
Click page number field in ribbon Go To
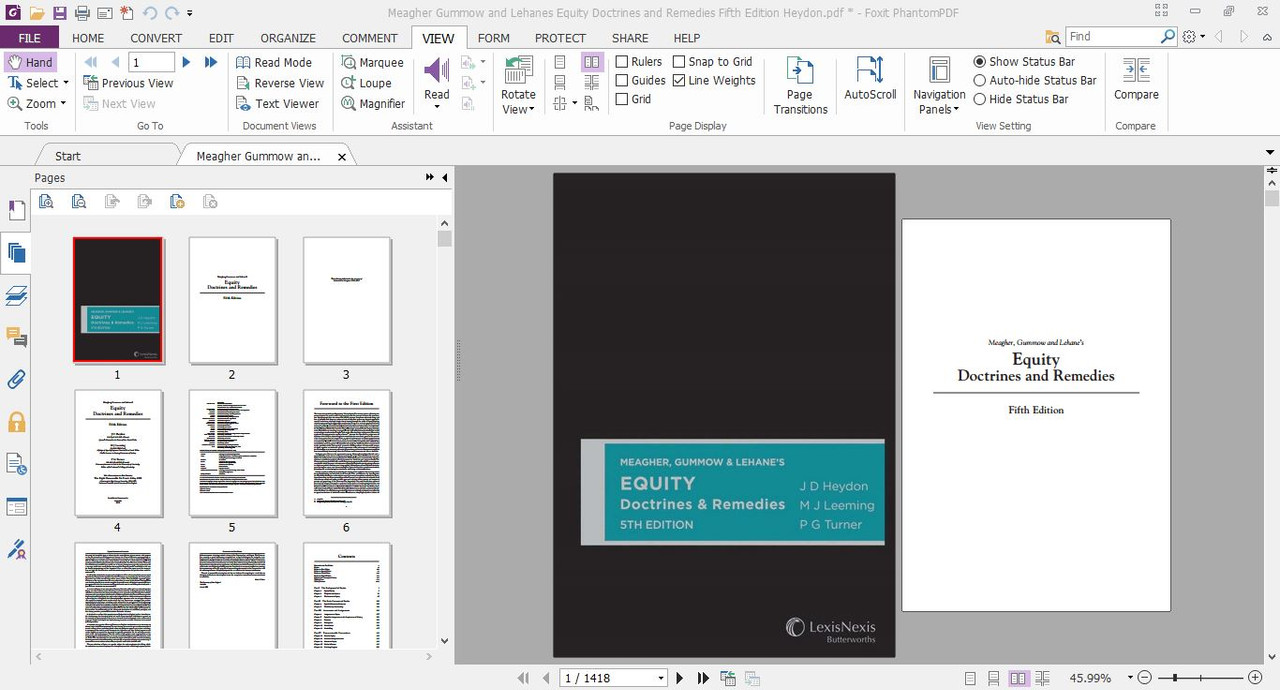pyautogui.click(x=151, y=62)
